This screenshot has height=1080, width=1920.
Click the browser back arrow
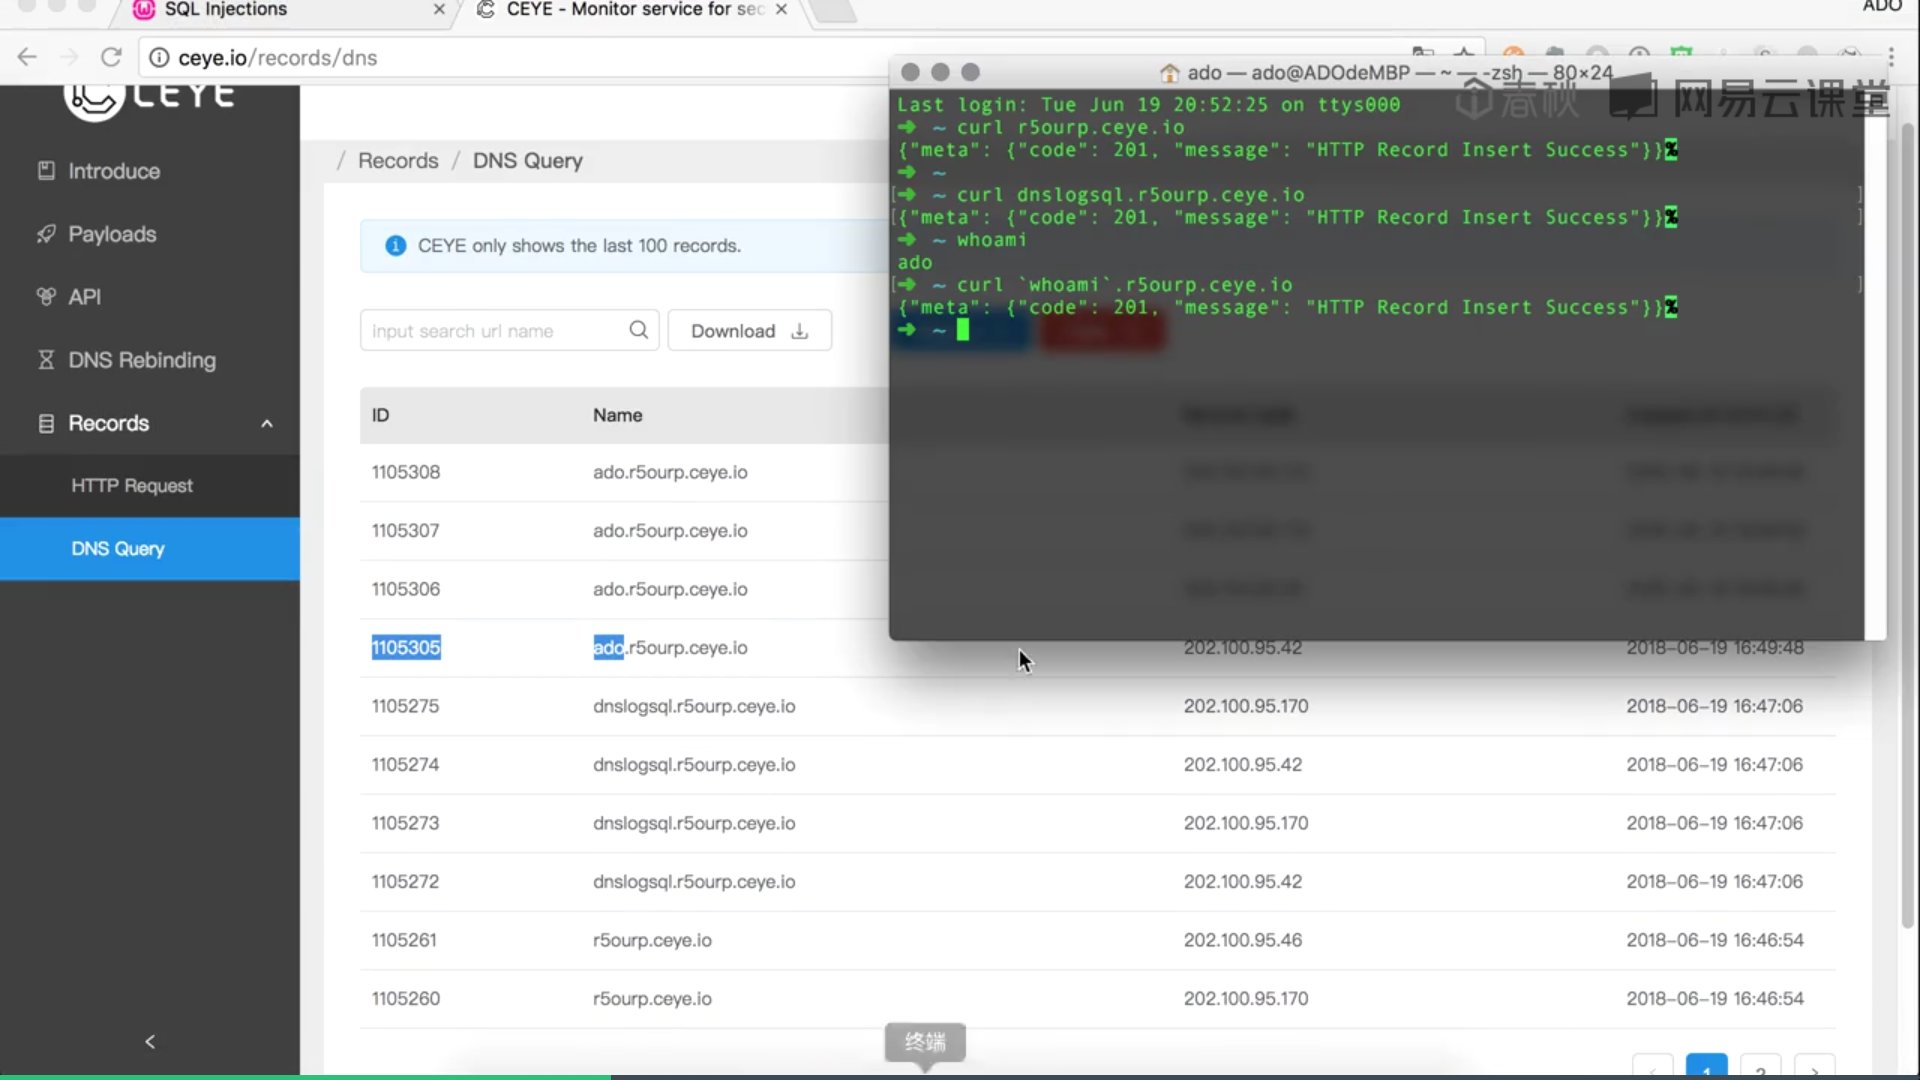[x=27, y=57]
